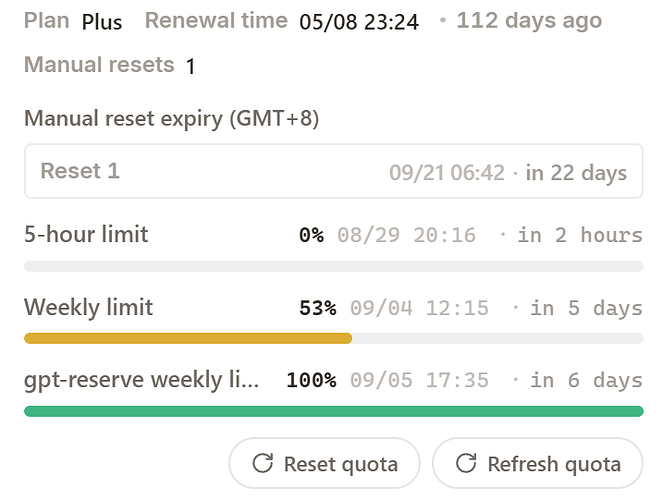
Task: Select the Reset 1 expiry entry
Action: [x=334, y=171]
